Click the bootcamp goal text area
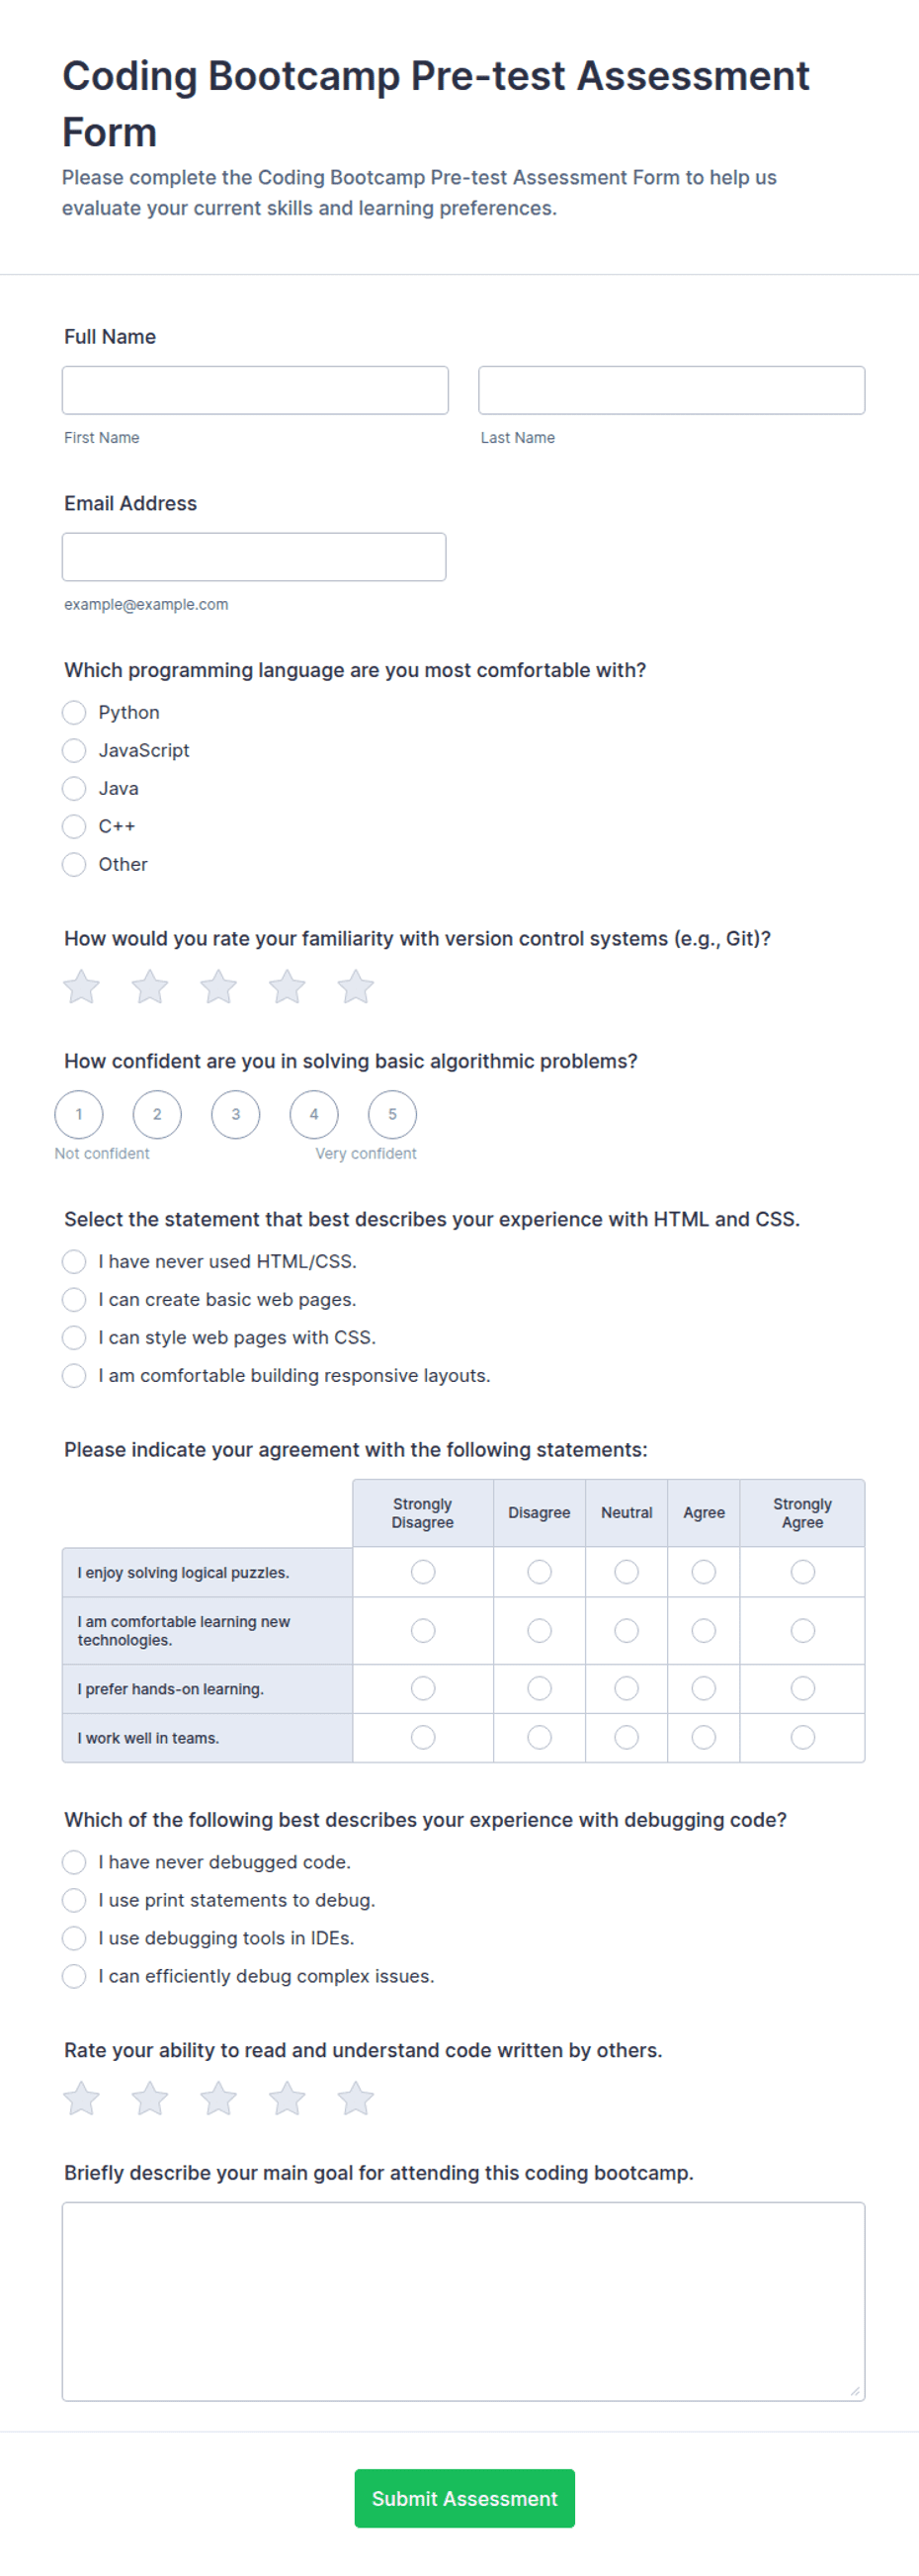 click(x=463, y=2301)
